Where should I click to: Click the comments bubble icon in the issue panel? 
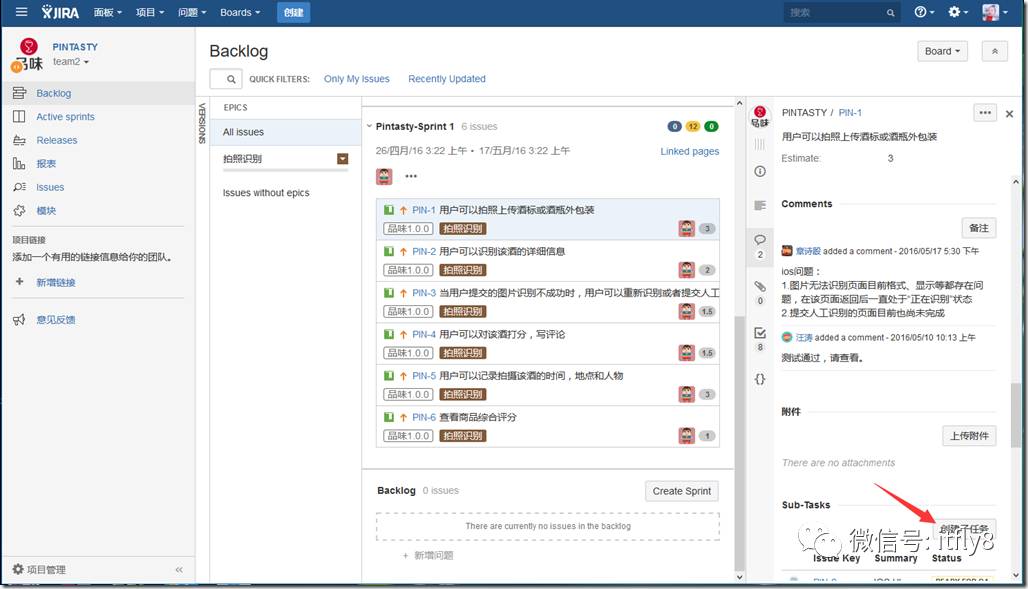pos(760,239)
